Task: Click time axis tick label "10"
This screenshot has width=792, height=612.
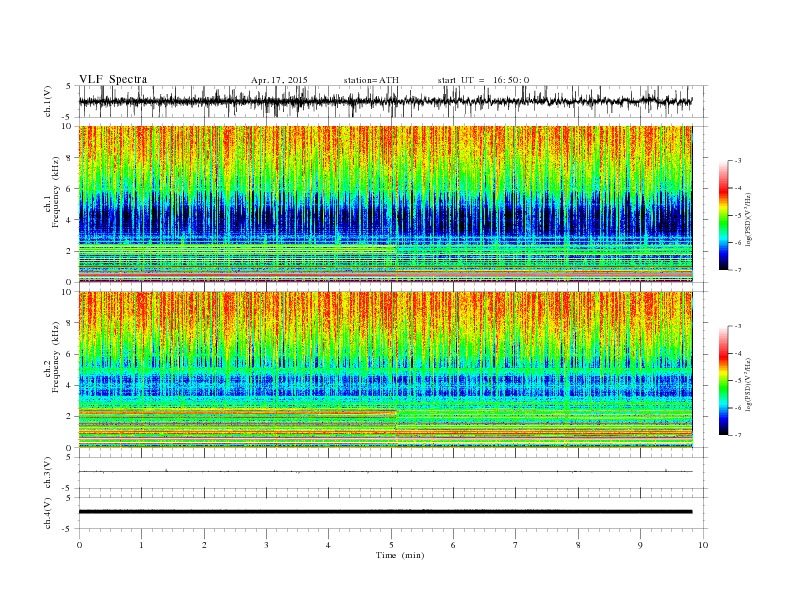Action: pos(703,545)
